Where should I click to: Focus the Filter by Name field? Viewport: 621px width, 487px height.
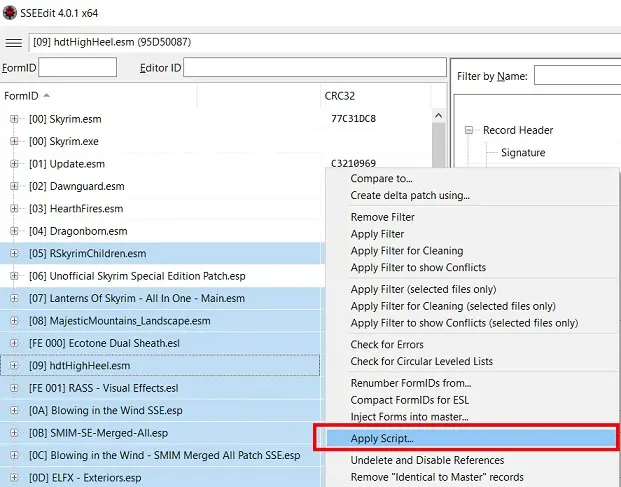577,75
